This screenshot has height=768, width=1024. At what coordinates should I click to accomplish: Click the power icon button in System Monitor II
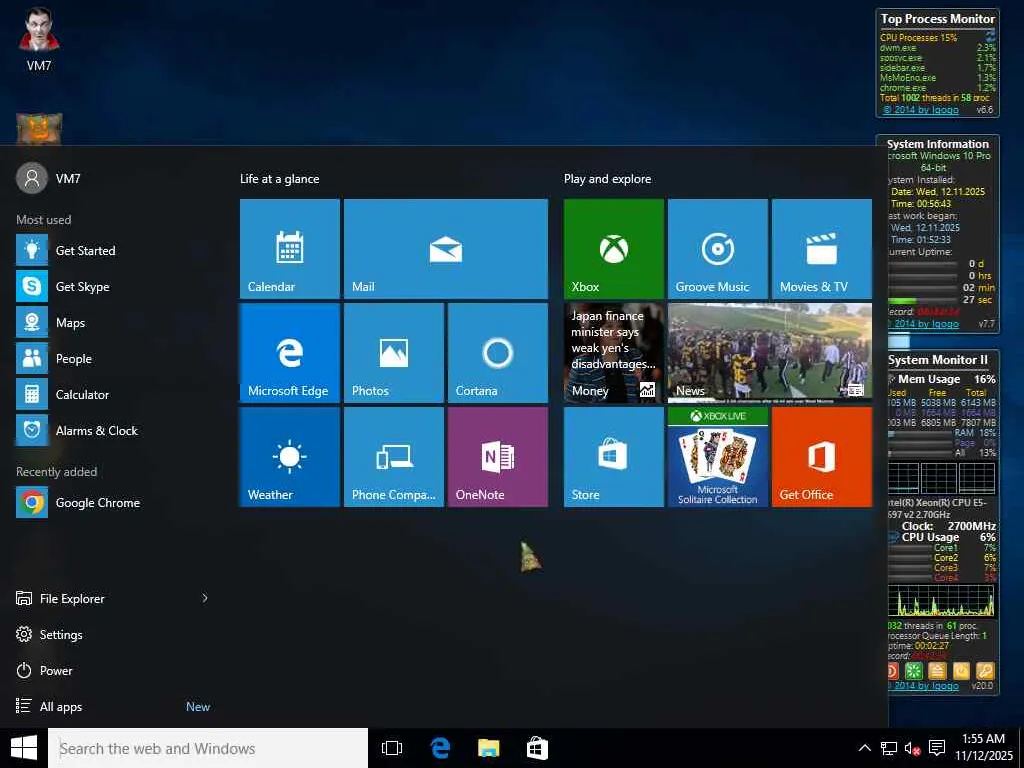pos(961,671)
